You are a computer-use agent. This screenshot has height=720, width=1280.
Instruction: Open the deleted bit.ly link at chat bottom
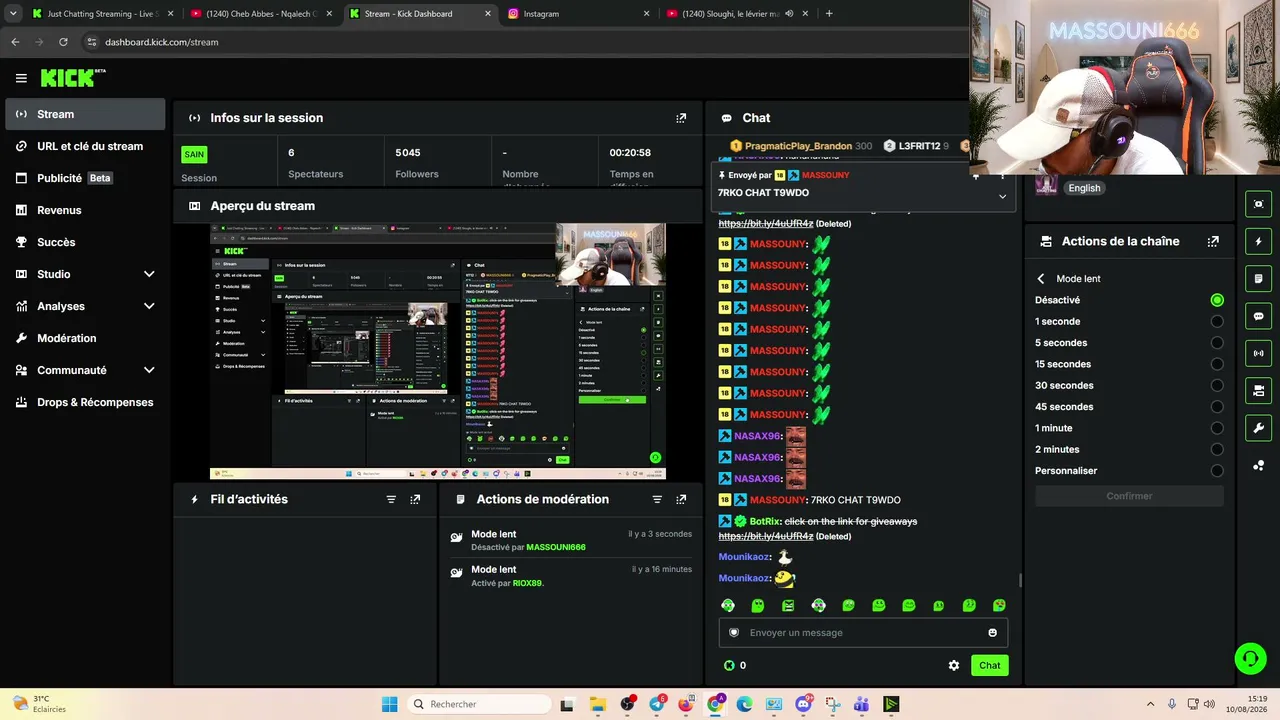coord(766,536)
